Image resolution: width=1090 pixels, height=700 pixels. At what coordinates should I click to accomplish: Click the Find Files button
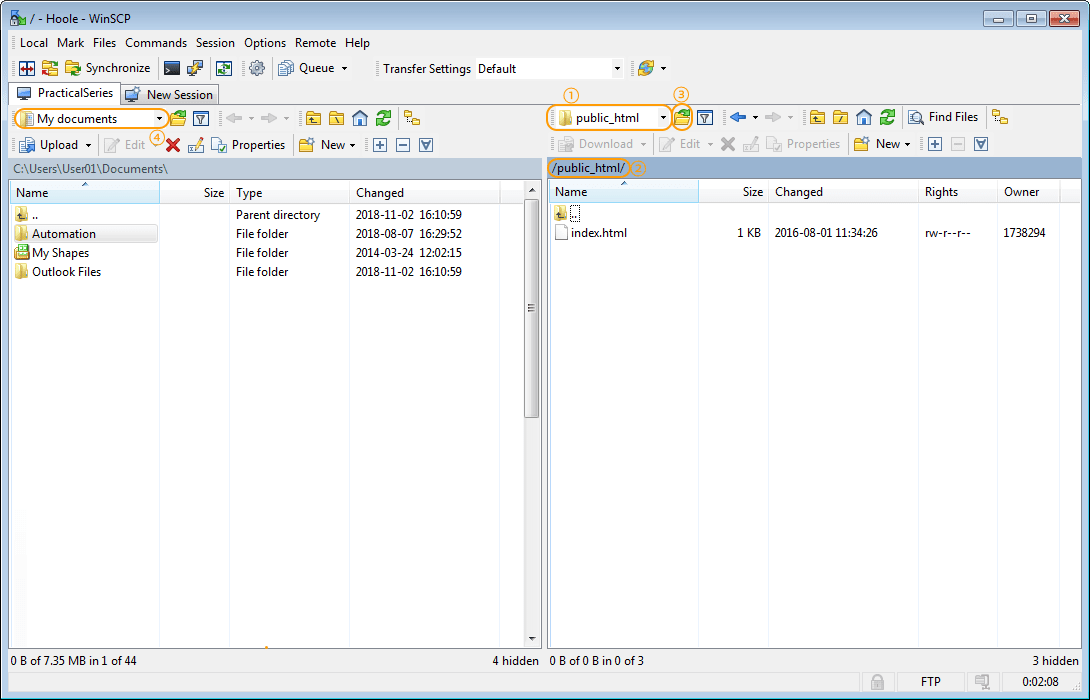point(945,117)
